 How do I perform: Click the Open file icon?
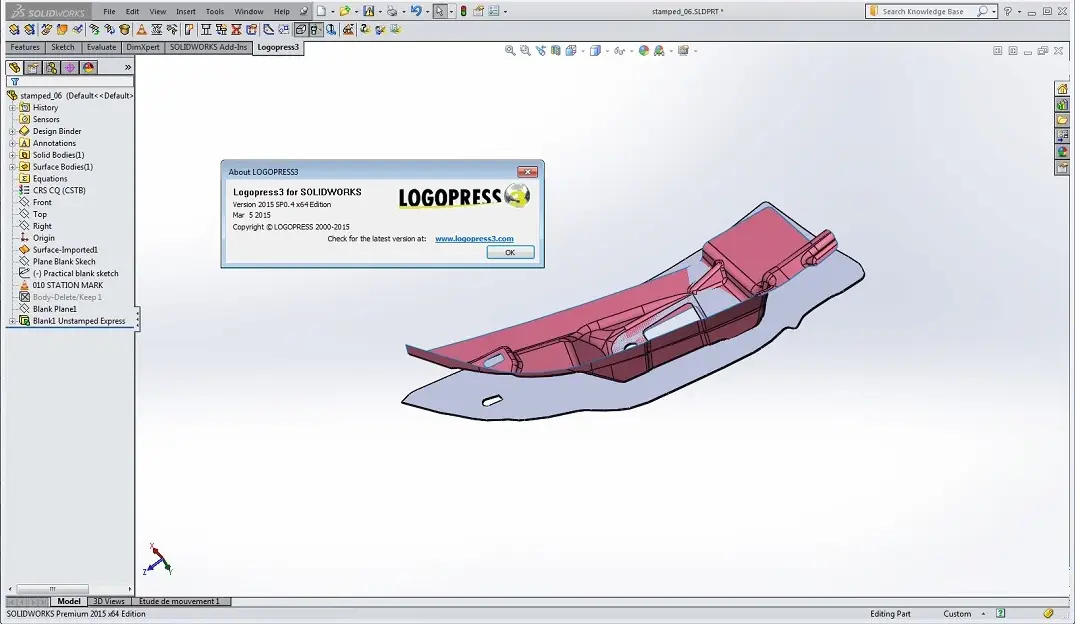tap(345, 11)
